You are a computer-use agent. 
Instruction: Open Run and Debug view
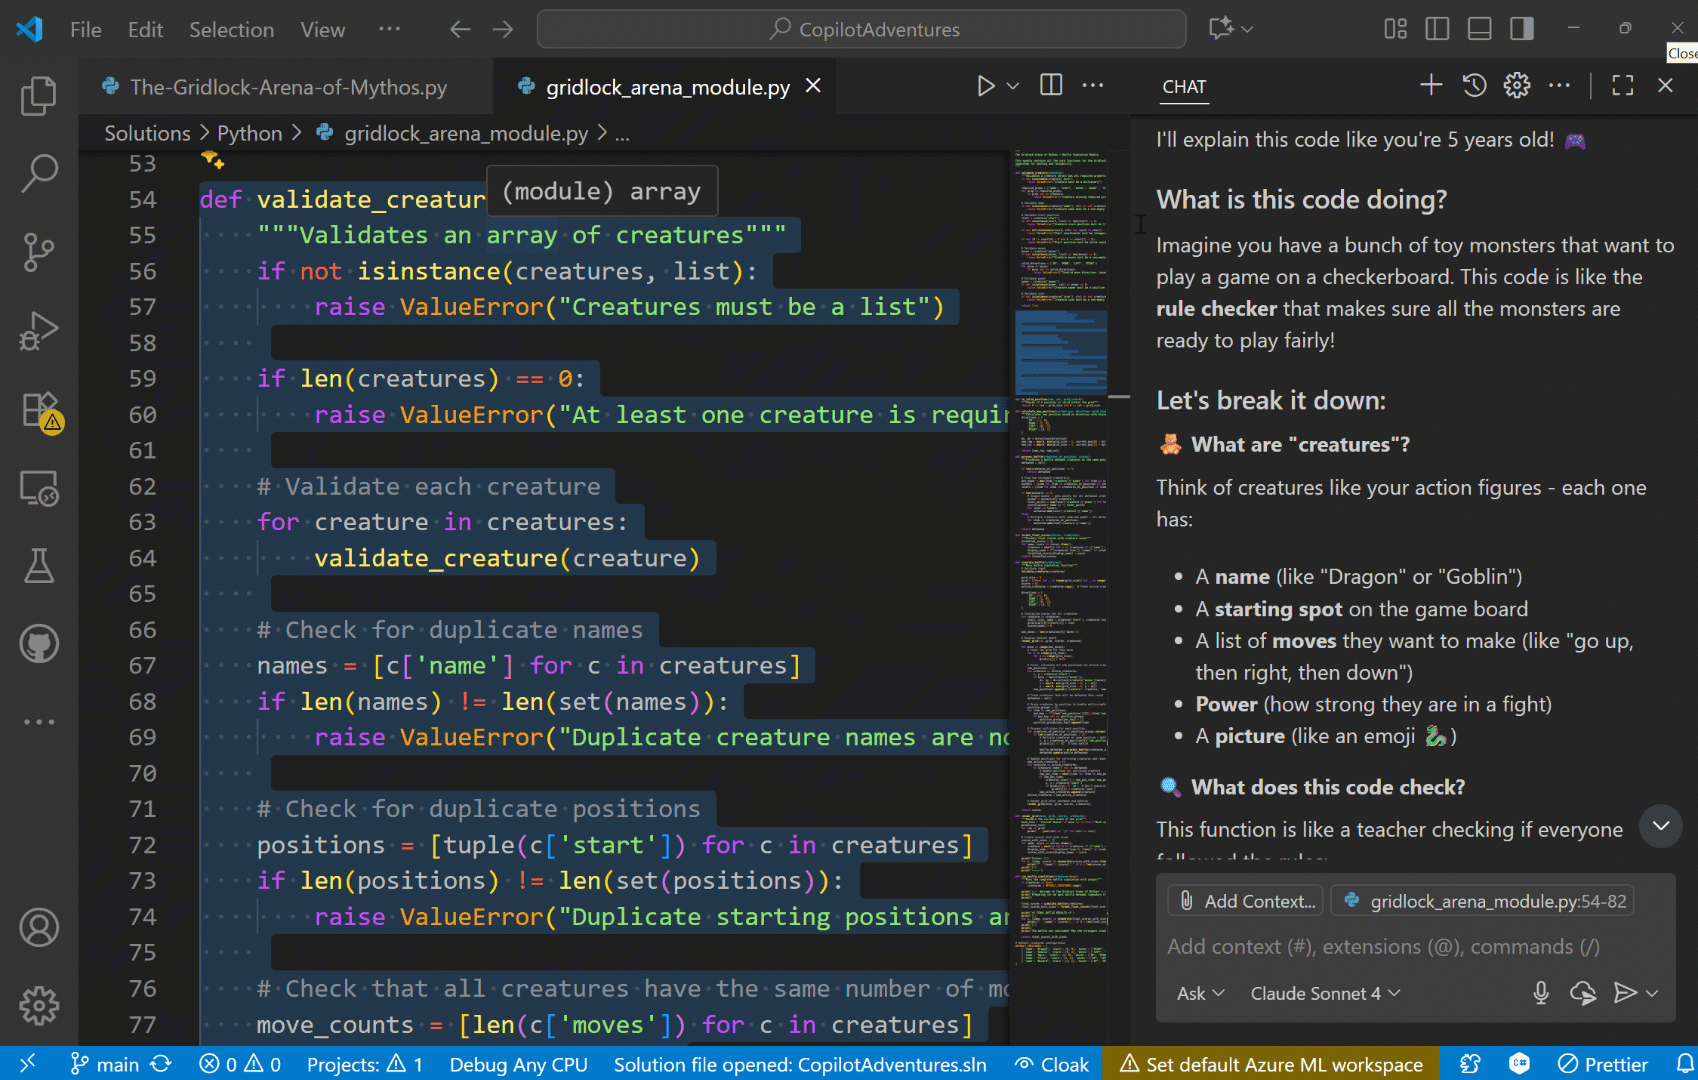[39, 331]
